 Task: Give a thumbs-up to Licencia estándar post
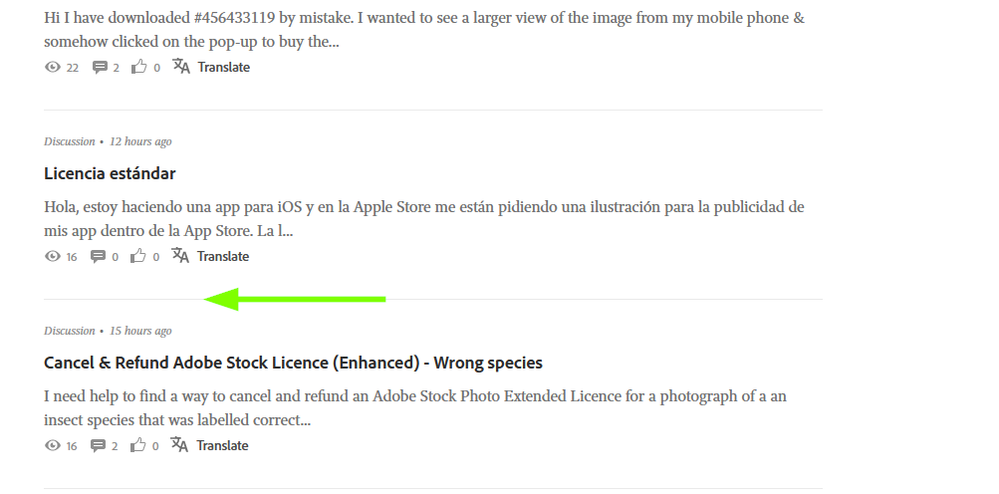pos(139,257)
